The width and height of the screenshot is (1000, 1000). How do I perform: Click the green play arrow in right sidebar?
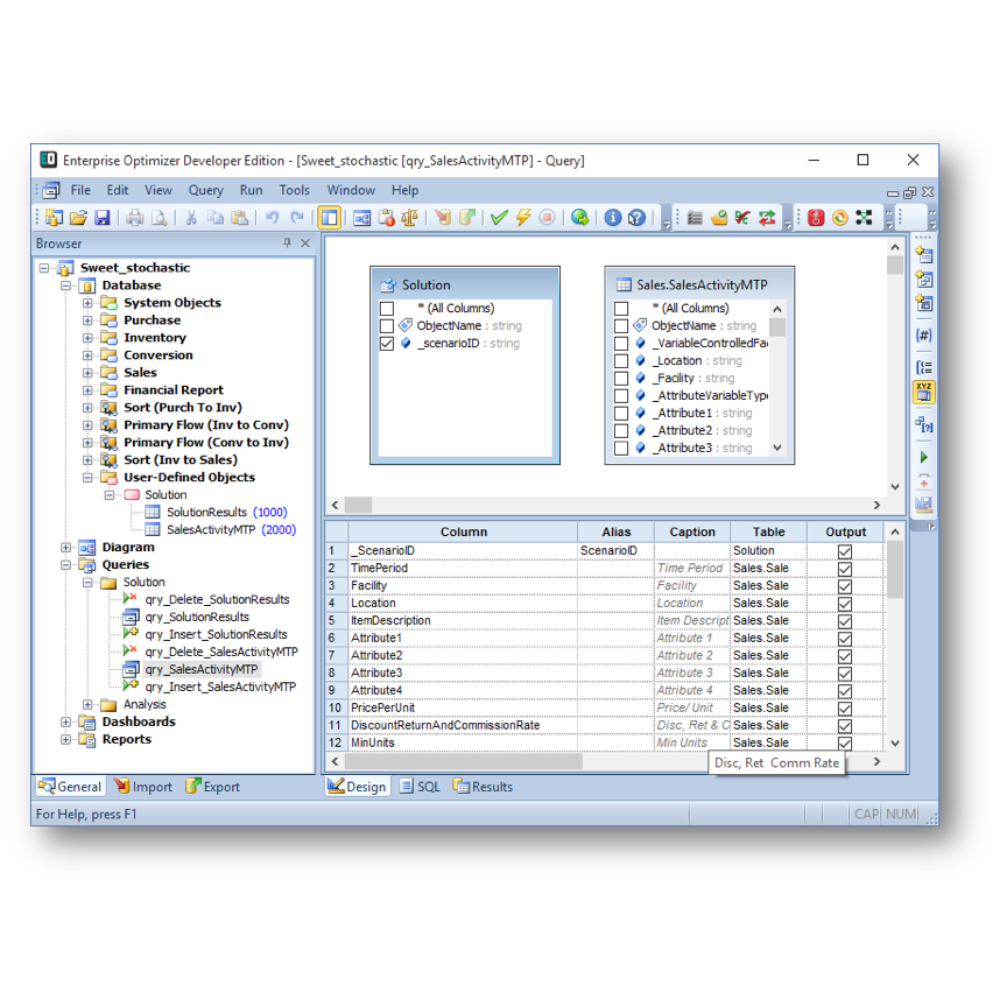pos(924,457)
